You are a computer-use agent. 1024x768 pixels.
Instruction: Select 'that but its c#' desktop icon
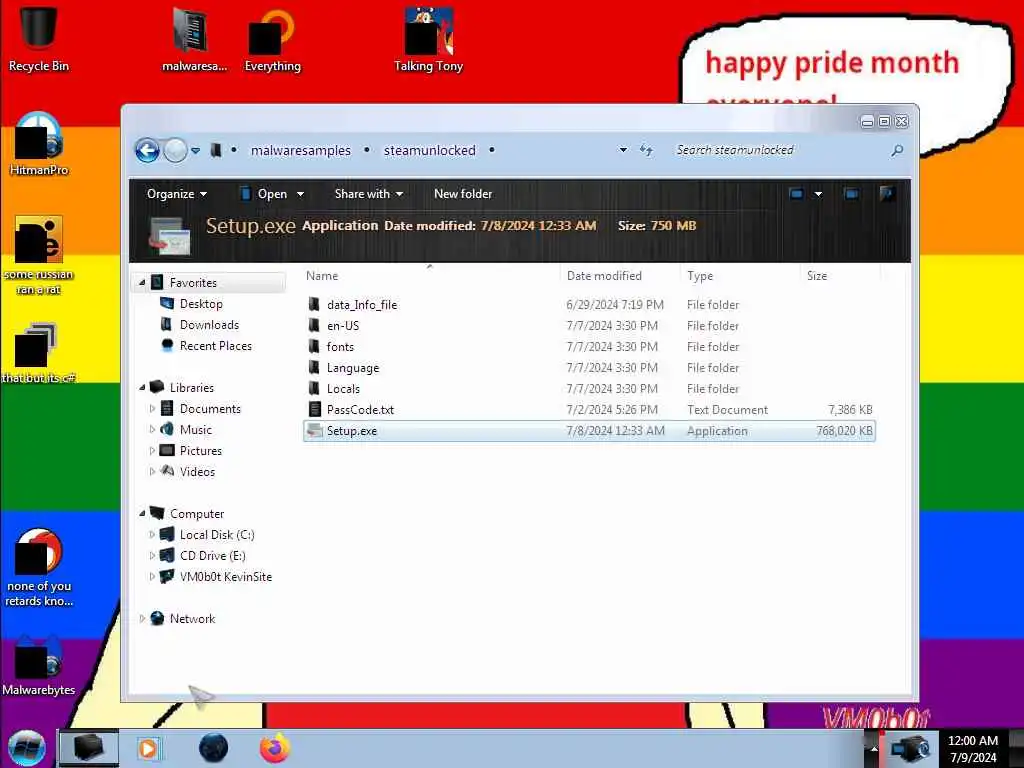click(39, 353)
